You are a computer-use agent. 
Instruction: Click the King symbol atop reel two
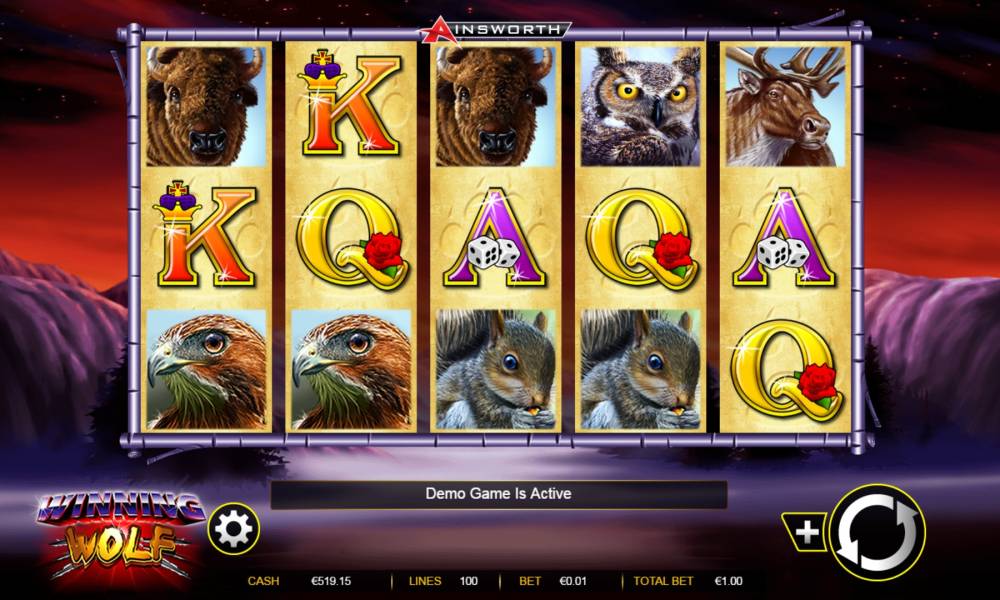point(349,103)
